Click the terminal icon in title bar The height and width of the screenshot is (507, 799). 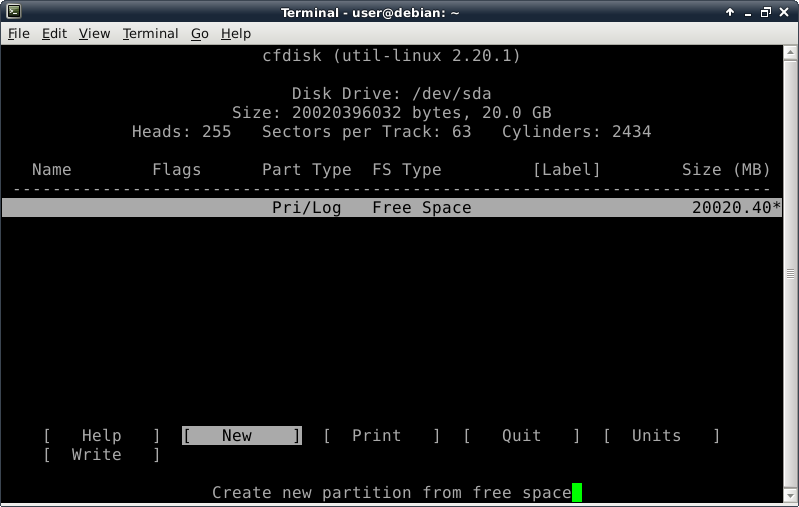click(x=11, y=12)
